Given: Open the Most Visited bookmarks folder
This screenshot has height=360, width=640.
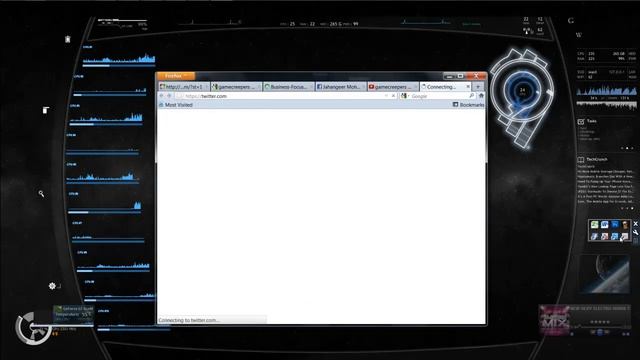Looking at the screenshot, I should coord(176,105).
